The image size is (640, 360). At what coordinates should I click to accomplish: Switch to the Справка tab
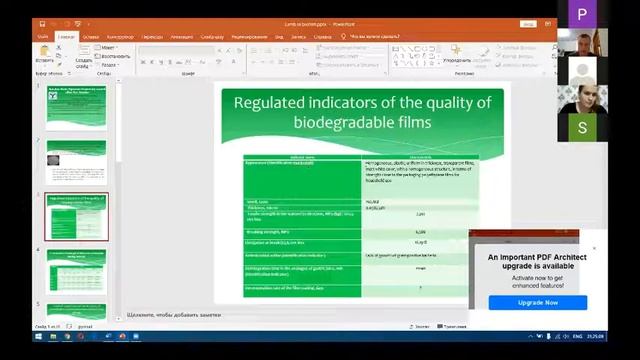pyautogui.click(x=323, y=37)
